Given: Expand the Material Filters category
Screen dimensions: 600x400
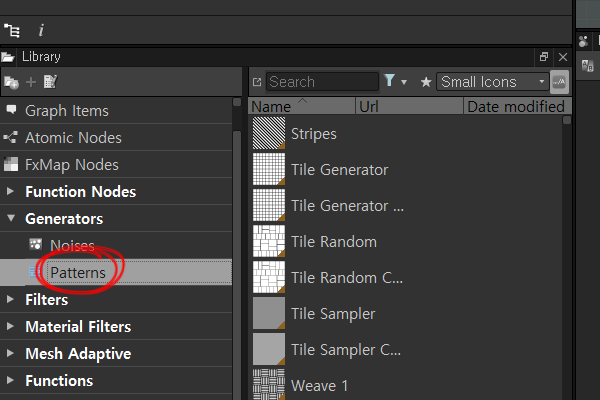Looking at the screenshot, I should (x=10, y=326).
